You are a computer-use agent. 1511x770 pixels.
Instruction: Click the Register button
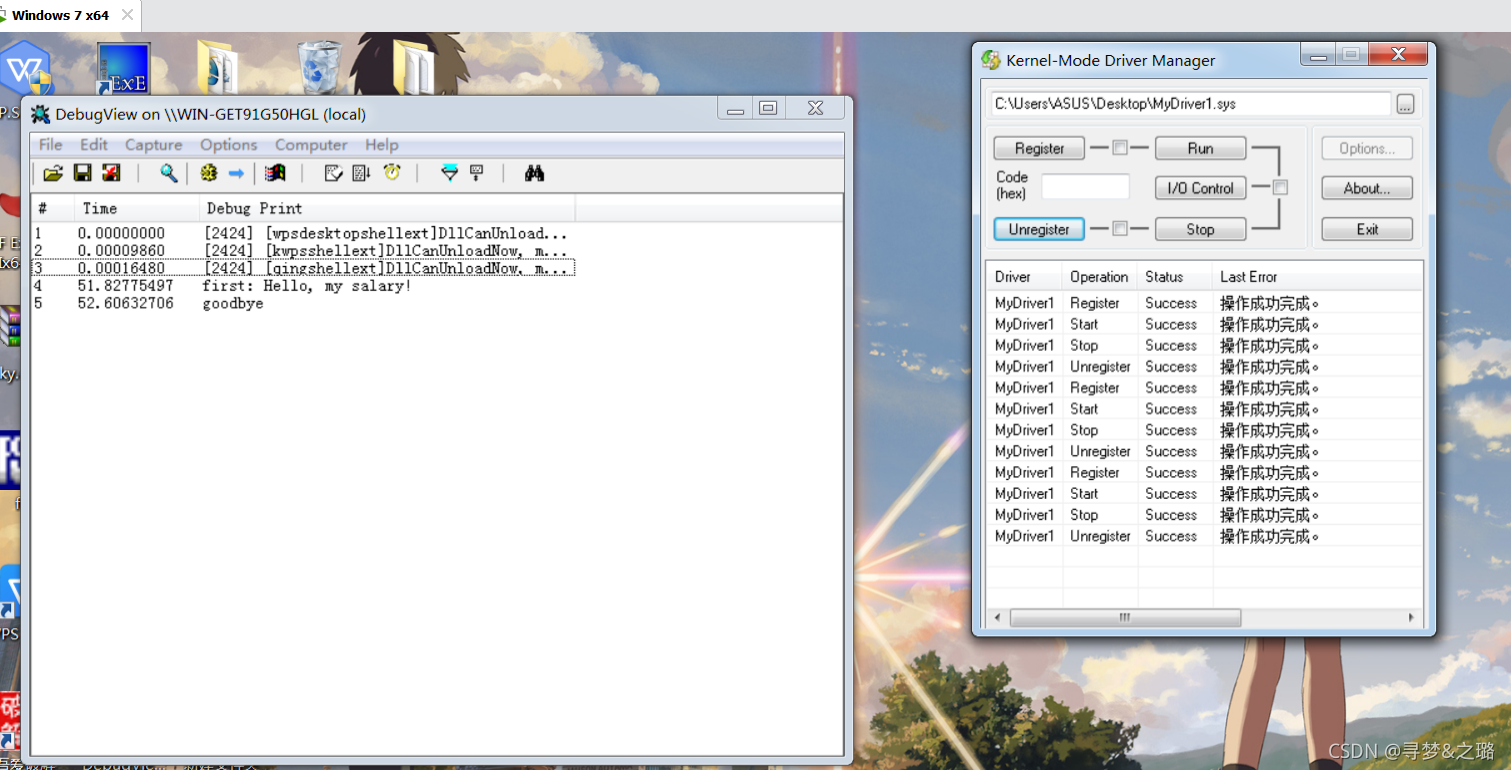(1039, 148)
